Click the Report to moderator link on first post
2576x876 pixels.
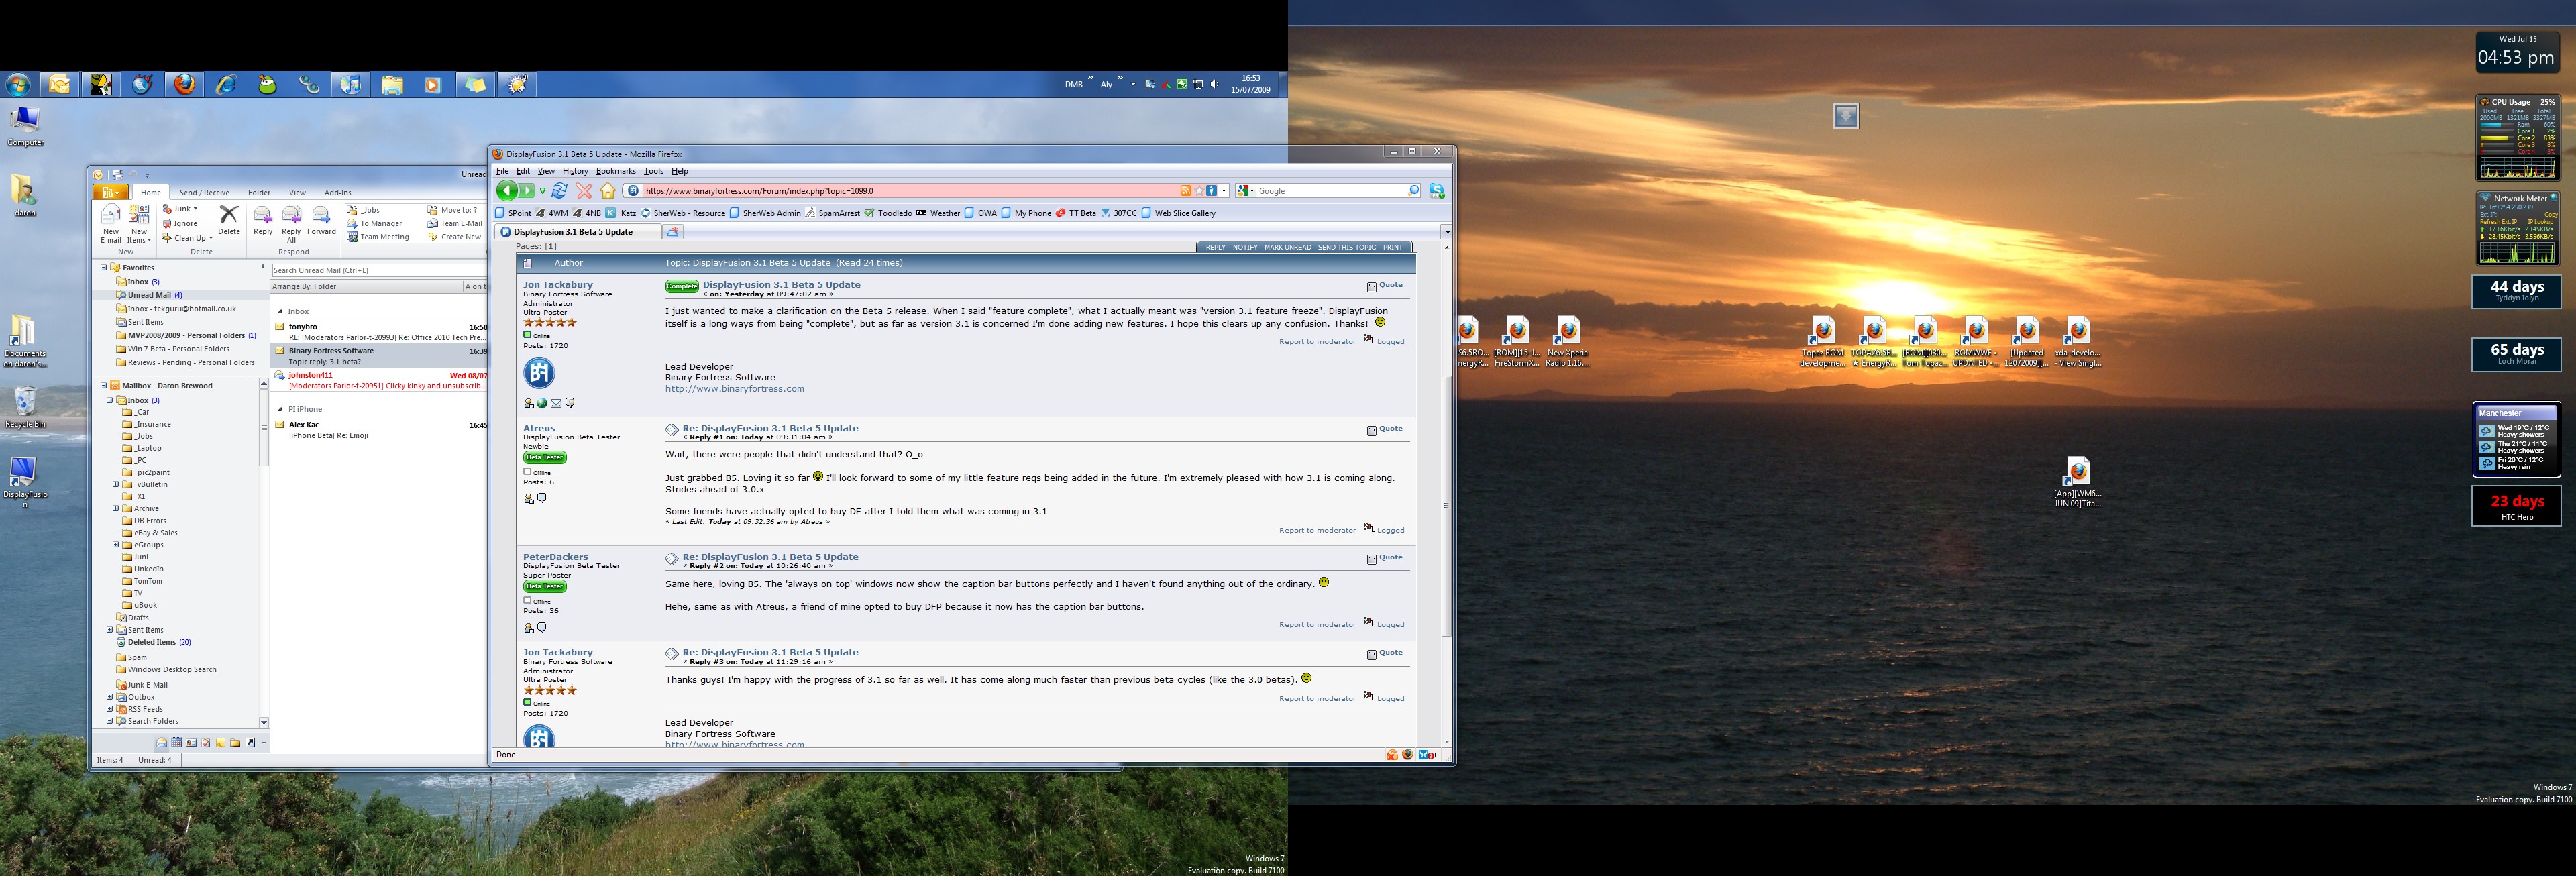pos(1317,342)
